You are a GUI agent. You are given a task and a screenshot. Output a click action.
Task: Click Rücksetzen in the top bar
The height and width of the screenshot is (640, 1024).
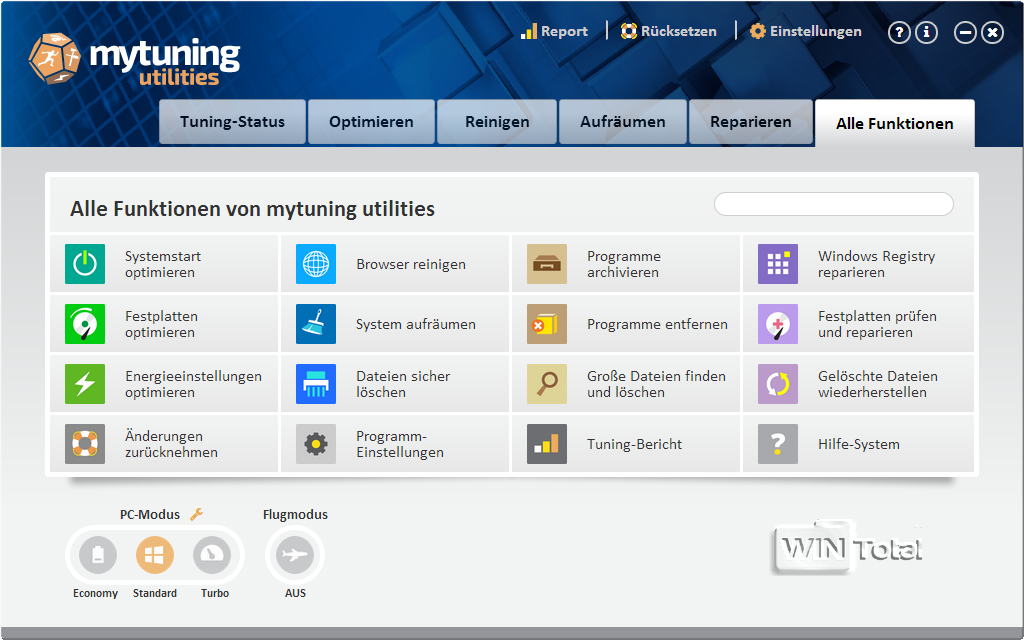point(669,31)
